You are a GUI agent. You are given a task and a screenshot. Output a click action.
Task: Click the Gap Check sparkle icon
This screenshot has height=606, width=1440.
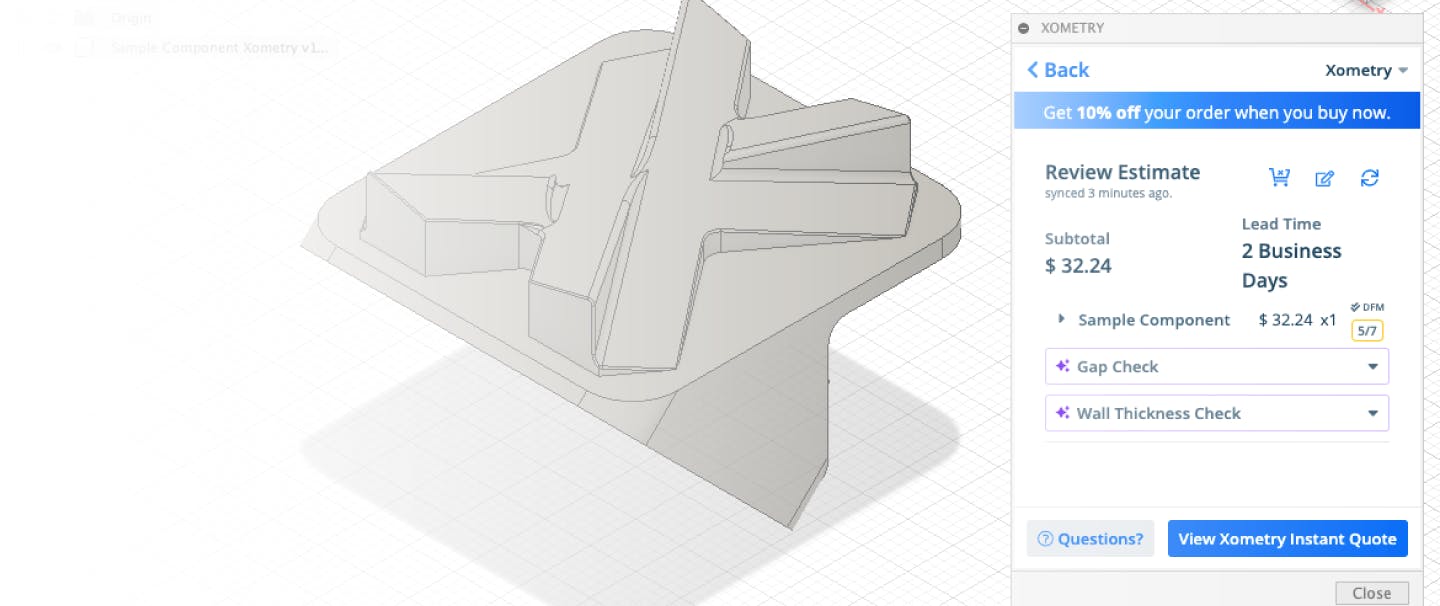1062,366
